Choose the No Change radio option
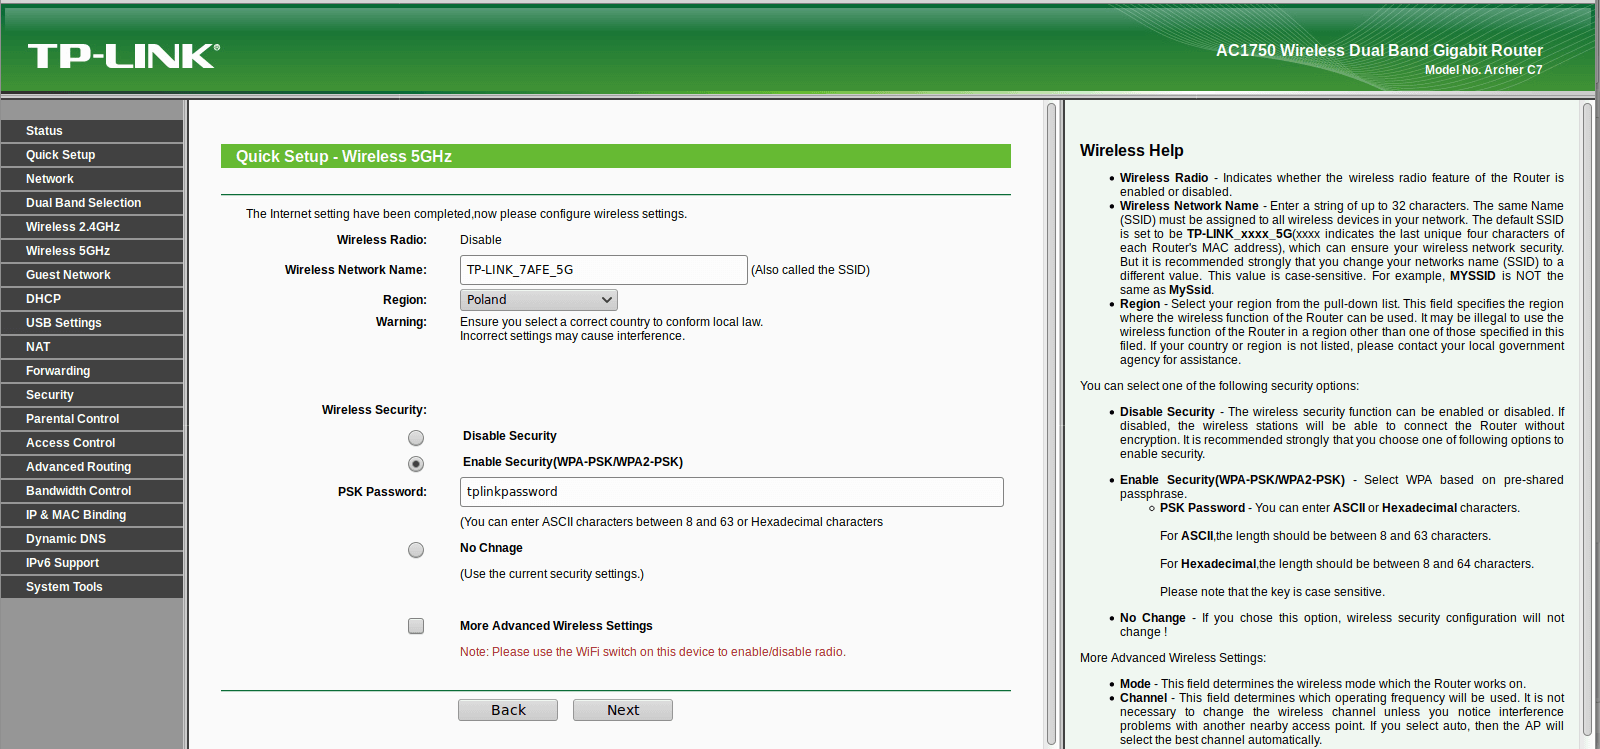This screenshot has height=749, width=1600. 416,550
